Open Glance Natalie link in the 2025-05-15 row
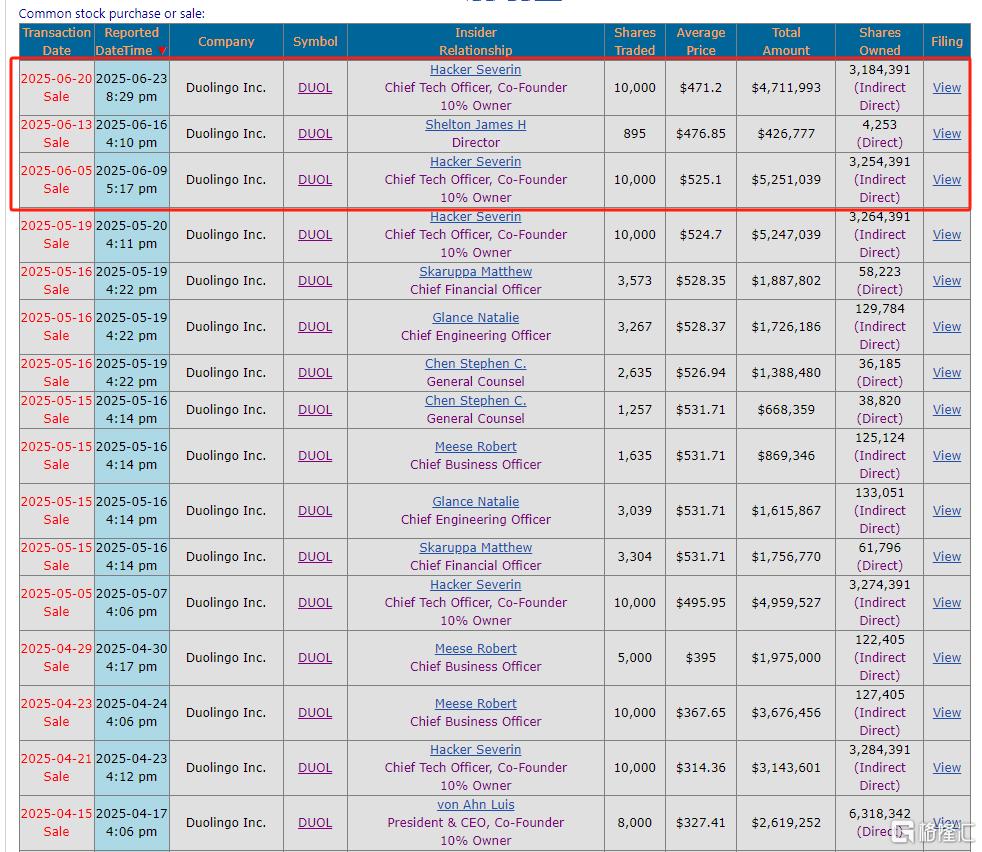The width and height of the screenshot is (982, 852). coord(475,502)
